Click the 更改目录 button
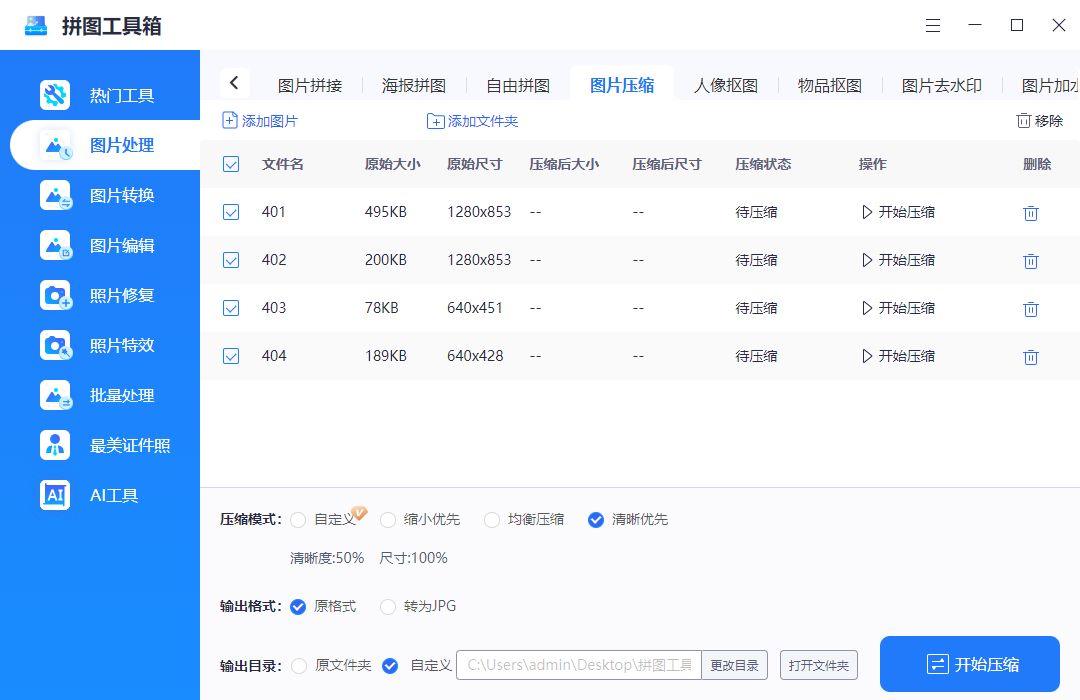 [734, 665]
